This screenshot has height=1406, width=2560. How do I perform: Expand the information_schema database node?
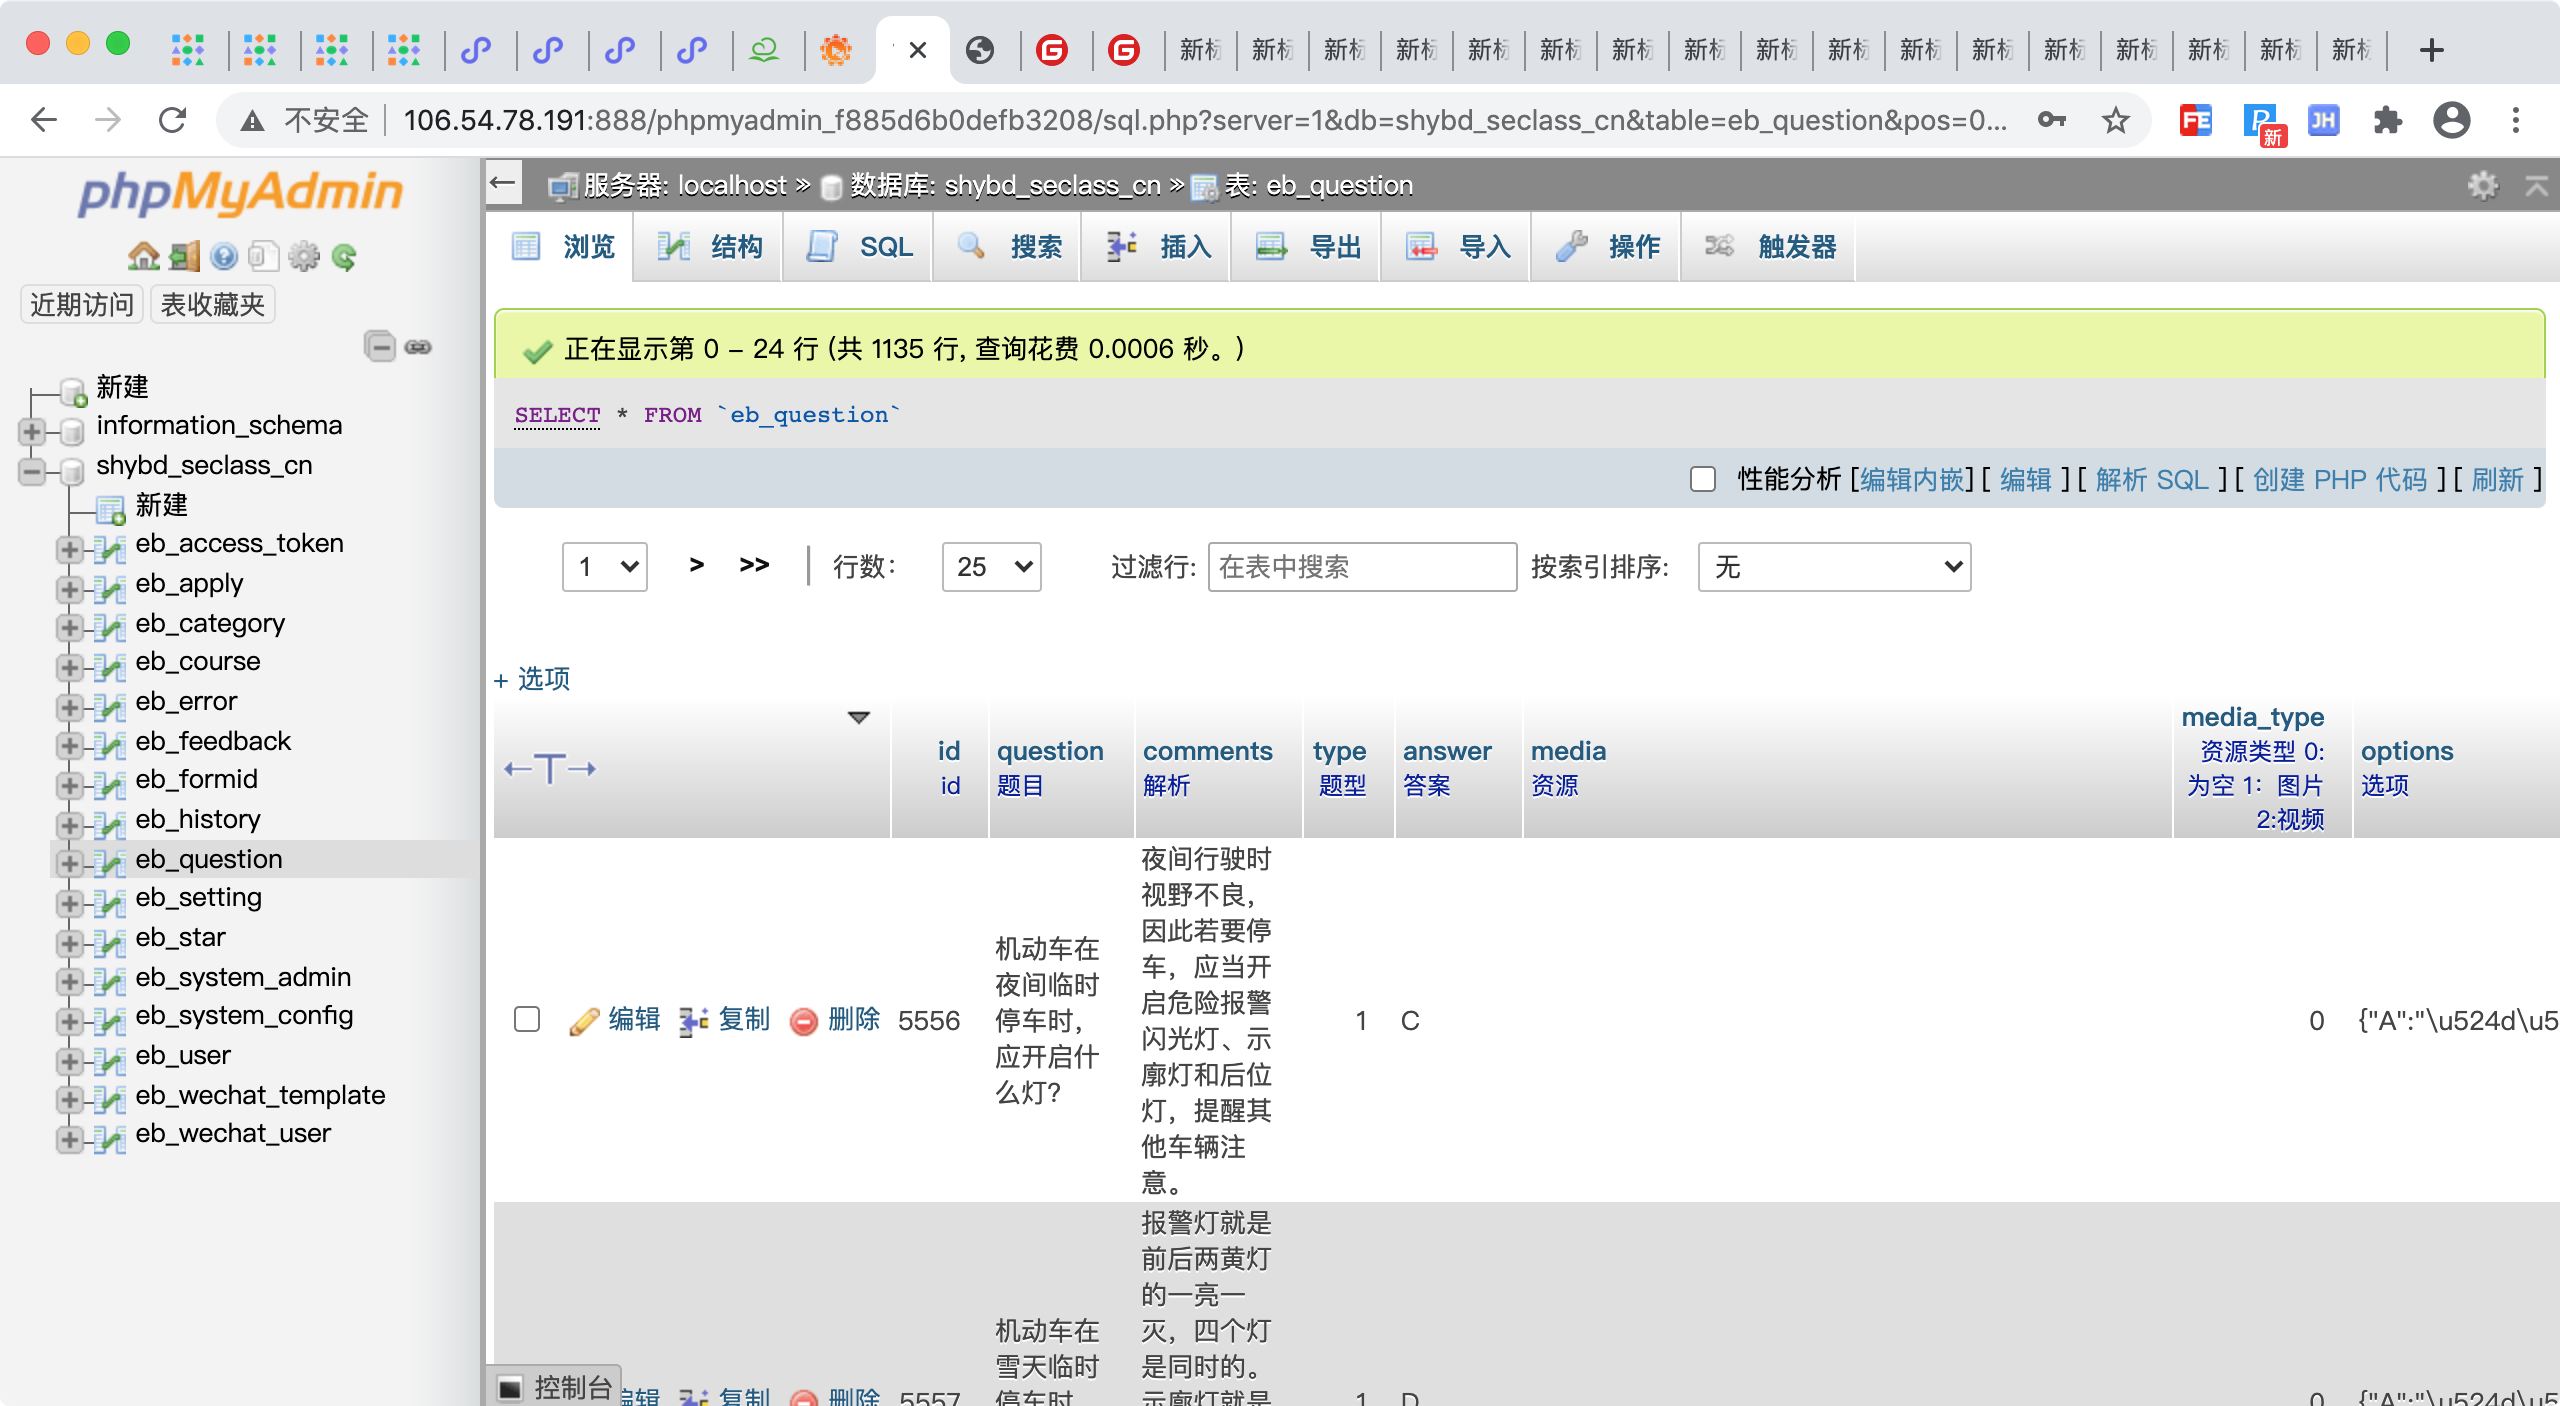click(32, 431)
